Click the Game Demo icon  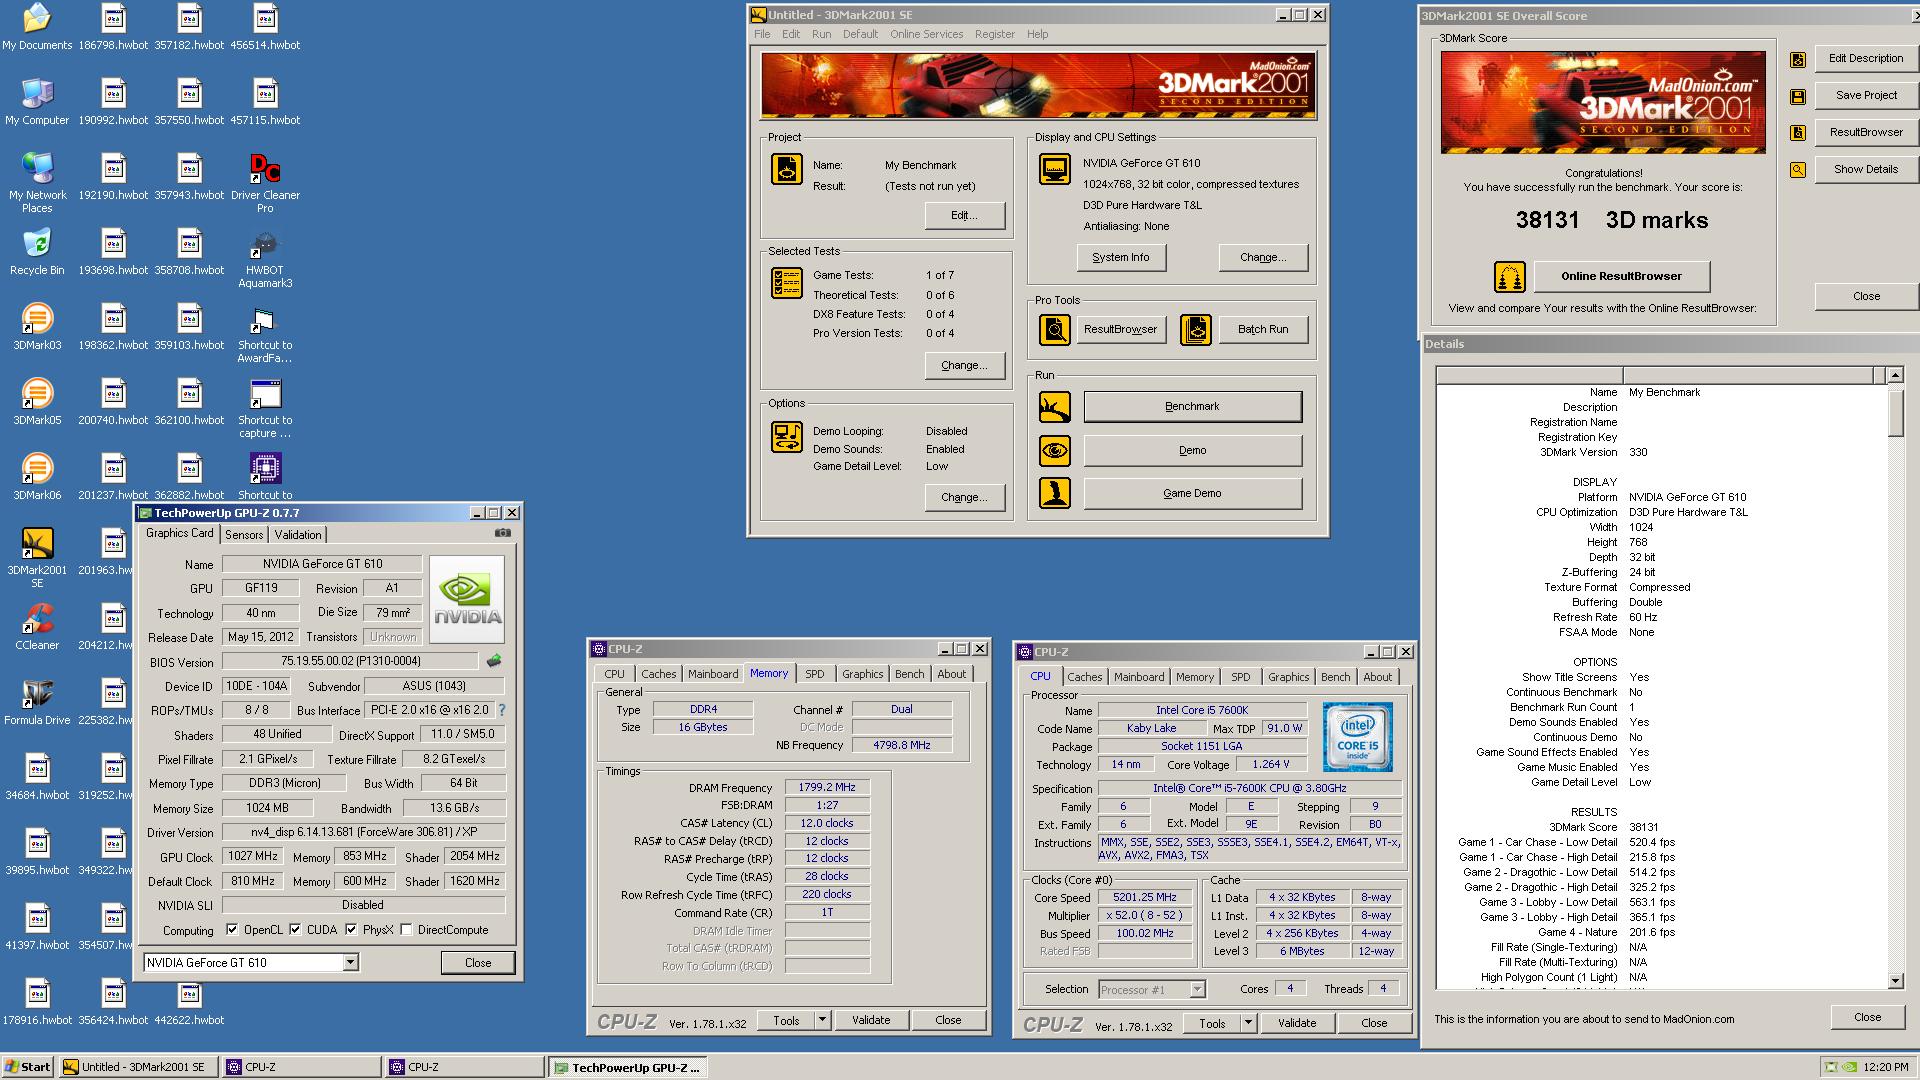tap(1055, 493)
